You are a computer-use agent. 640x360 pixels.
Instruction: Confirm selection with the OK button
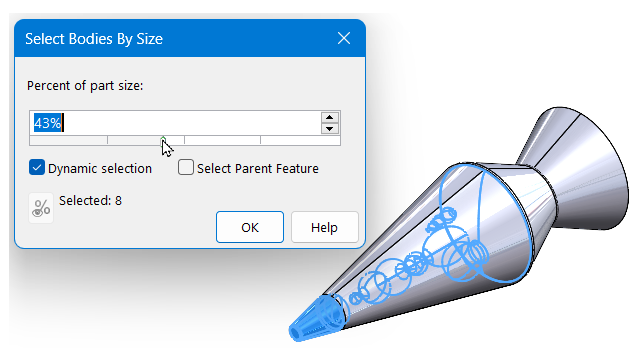coord(250,227)
